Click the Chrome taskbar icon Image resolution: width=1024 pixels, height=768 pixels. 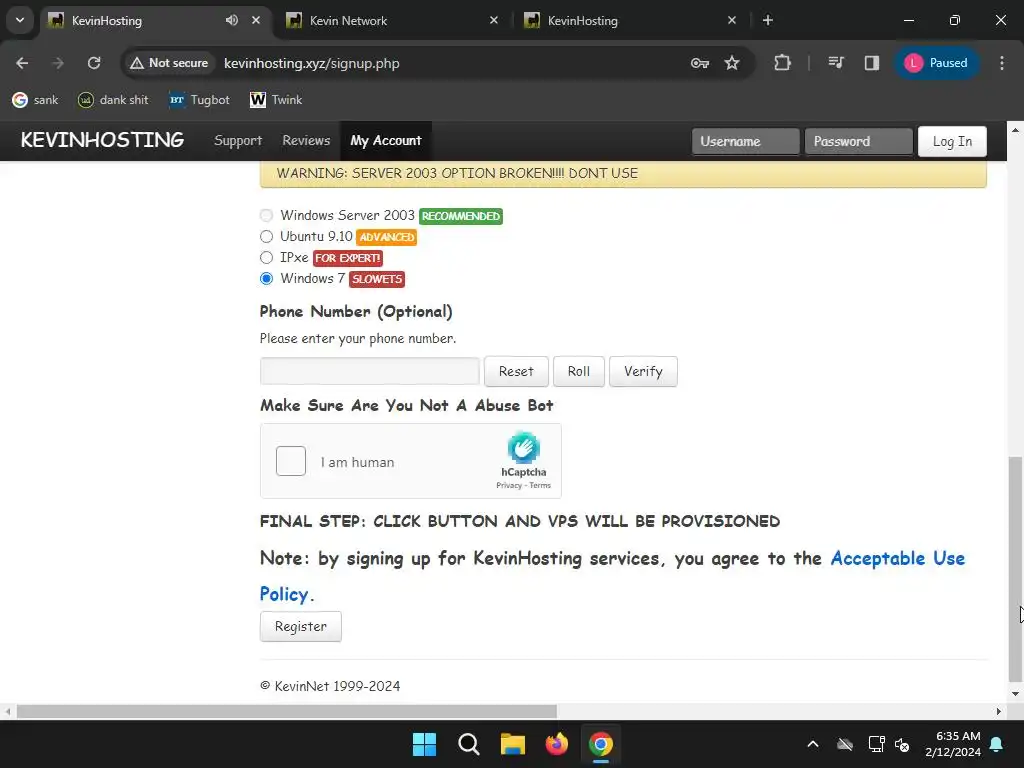[601, 744]
